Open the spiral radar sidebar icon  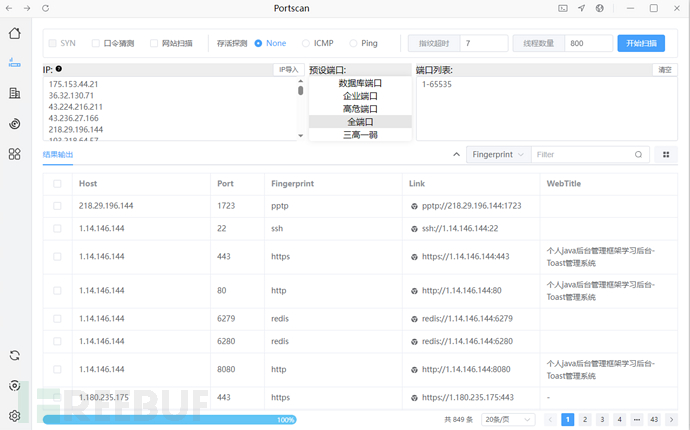pos(15,124)
